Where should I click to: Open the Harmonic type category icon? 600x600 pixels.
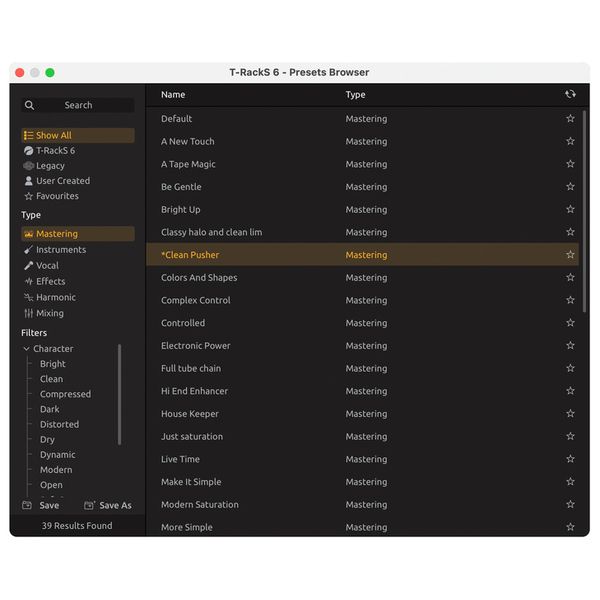coord(28,298)
